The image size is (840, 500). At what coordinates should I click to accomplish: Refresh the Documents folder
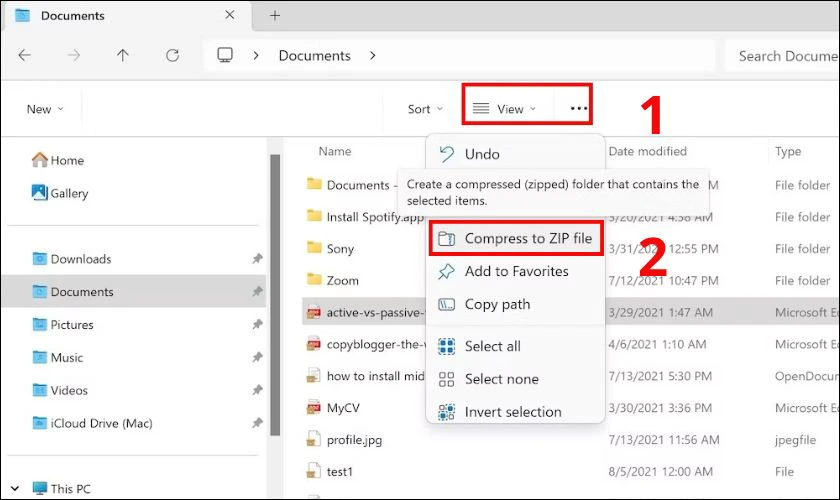click(172, 55)
